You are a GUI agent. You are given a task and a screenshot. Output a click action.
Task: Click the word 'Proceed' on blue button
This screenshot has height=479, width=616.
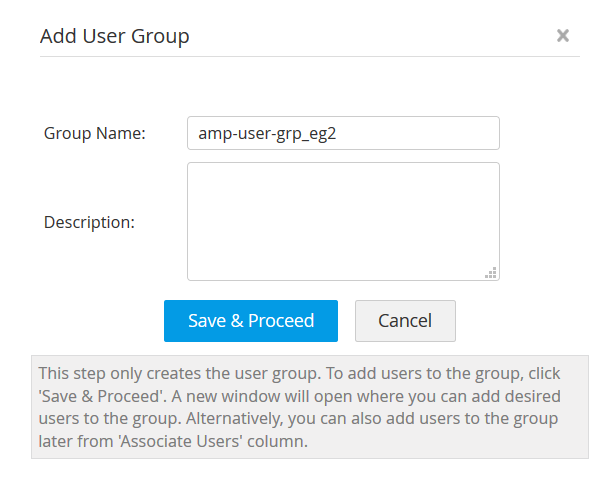pos(281,321)
